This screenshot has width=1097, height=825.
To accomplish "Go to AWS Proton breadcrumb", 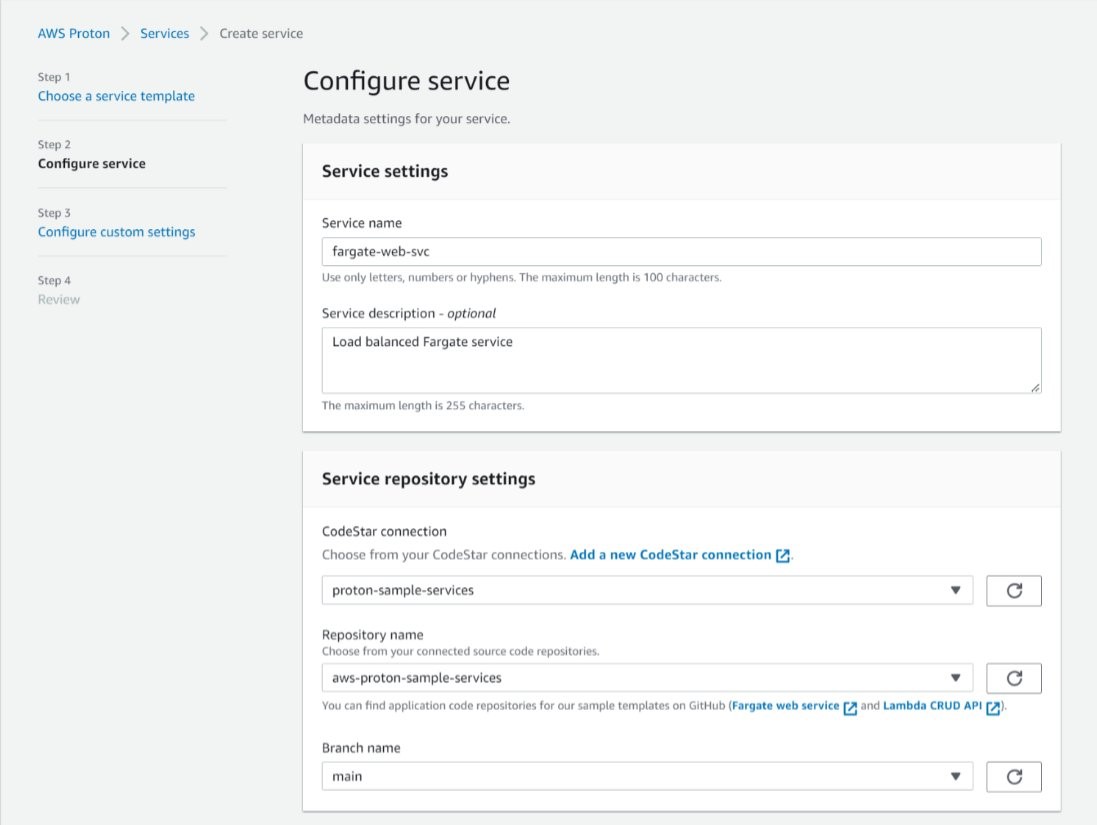I will [73, 34].
